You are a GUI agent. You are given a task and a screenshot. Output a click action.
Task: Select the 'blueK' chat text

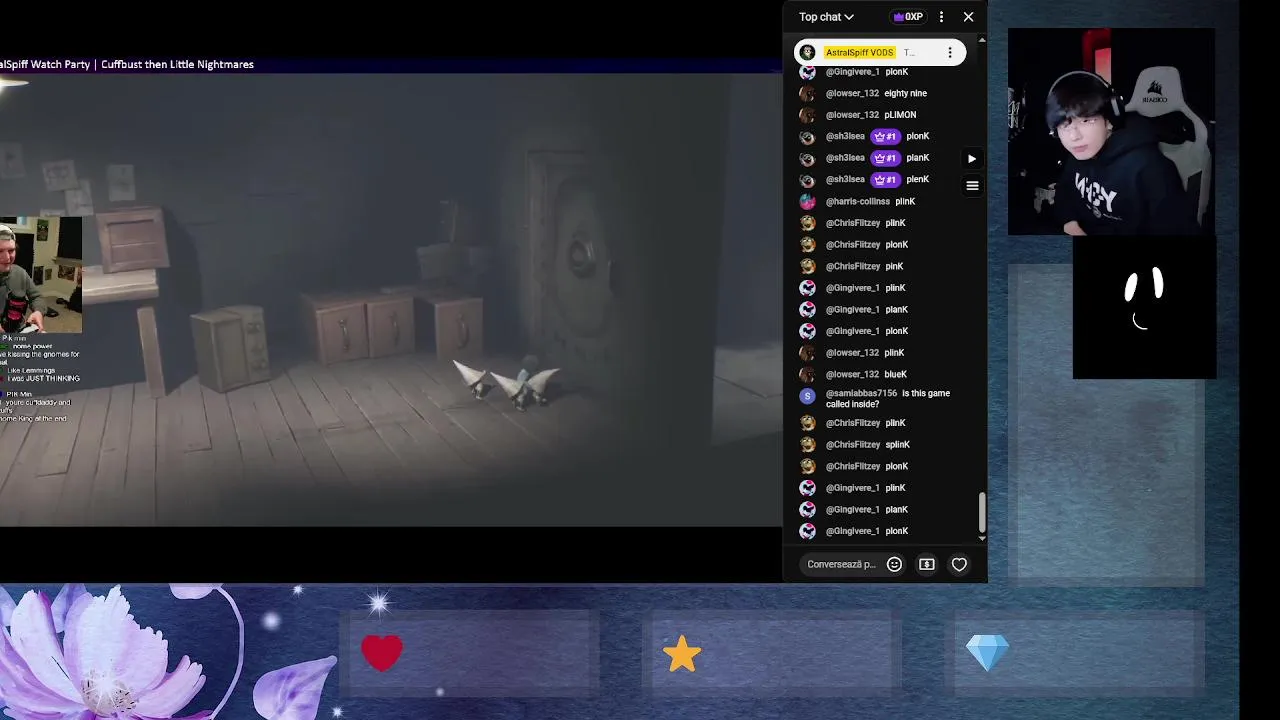click(896, 374)
